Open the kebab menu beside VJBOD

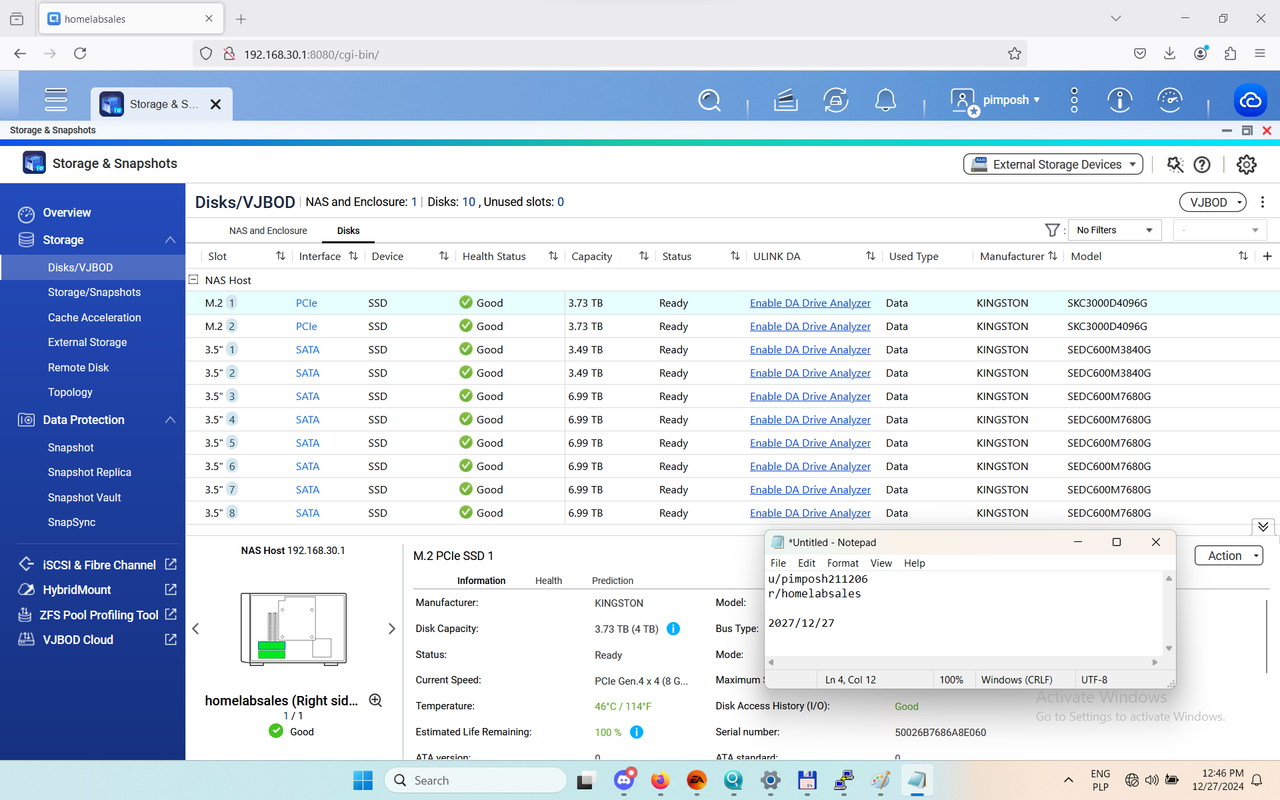tap(1263, 202)
